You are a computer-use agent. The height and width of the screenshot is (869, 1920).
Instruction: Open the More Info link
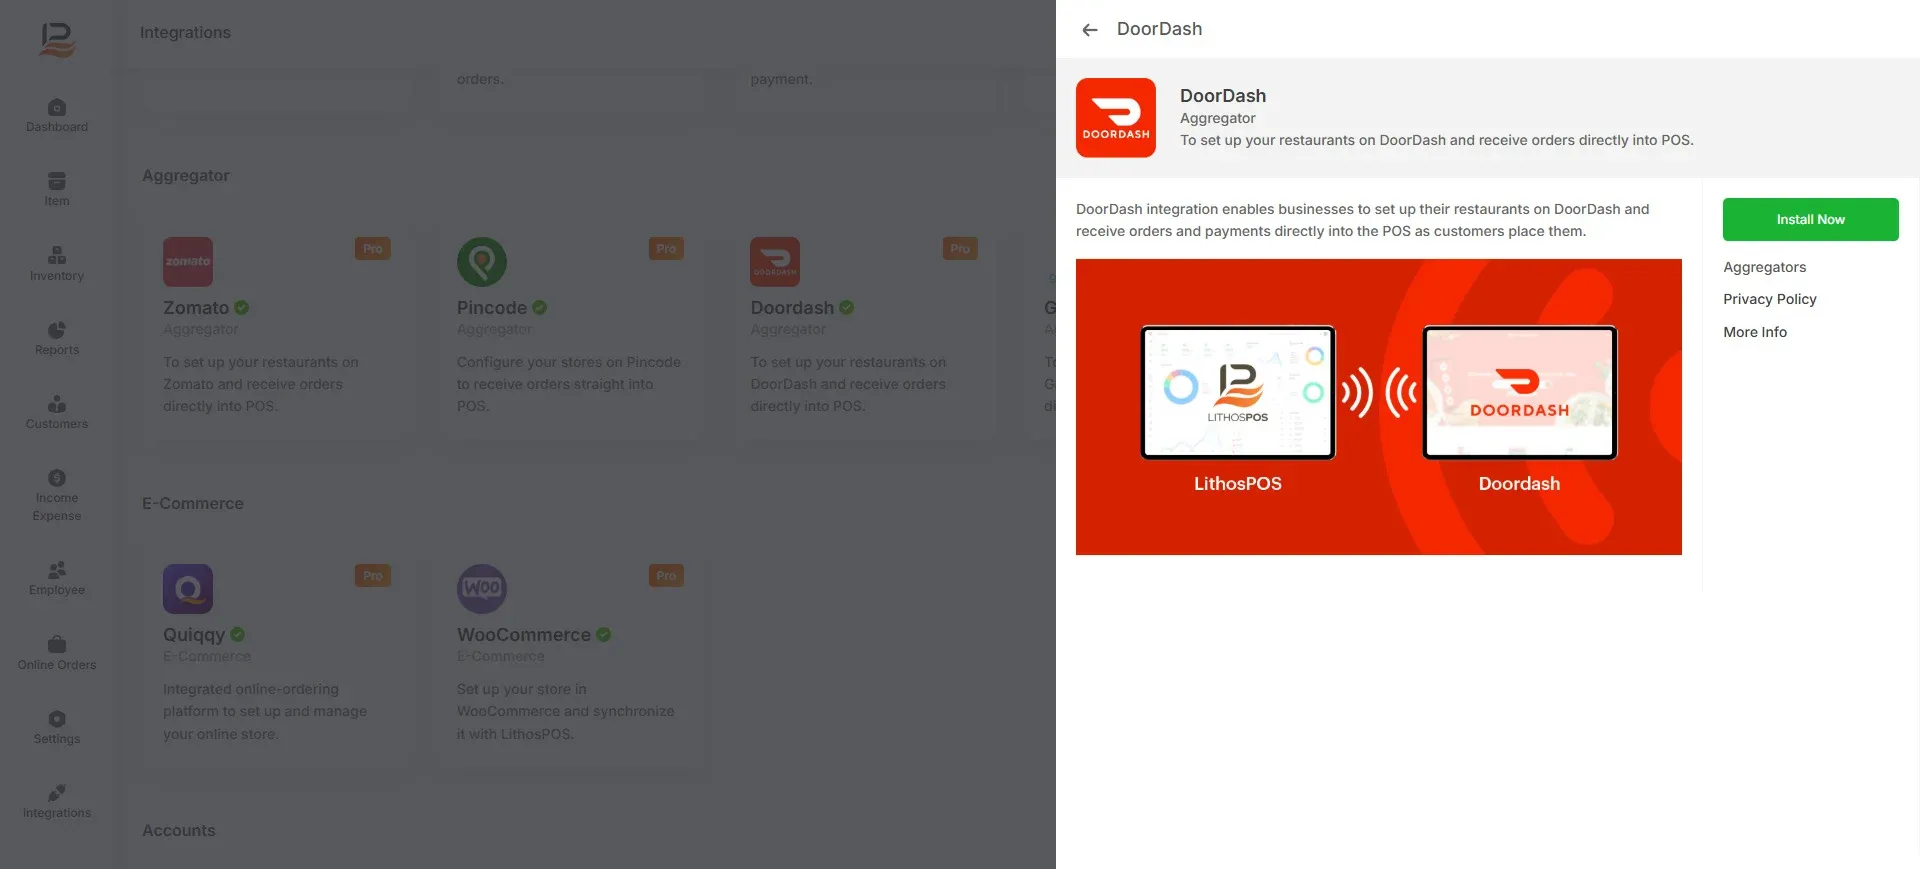pos(1754,332)
